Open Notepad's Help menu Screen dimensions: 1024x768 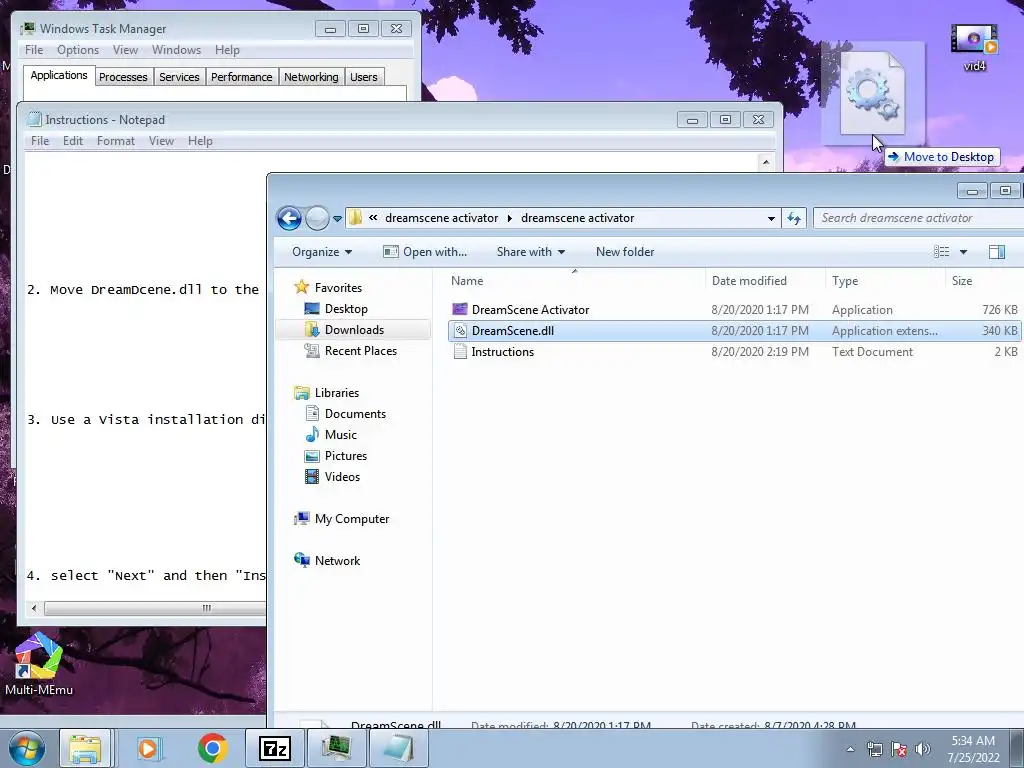pos(200,141)
